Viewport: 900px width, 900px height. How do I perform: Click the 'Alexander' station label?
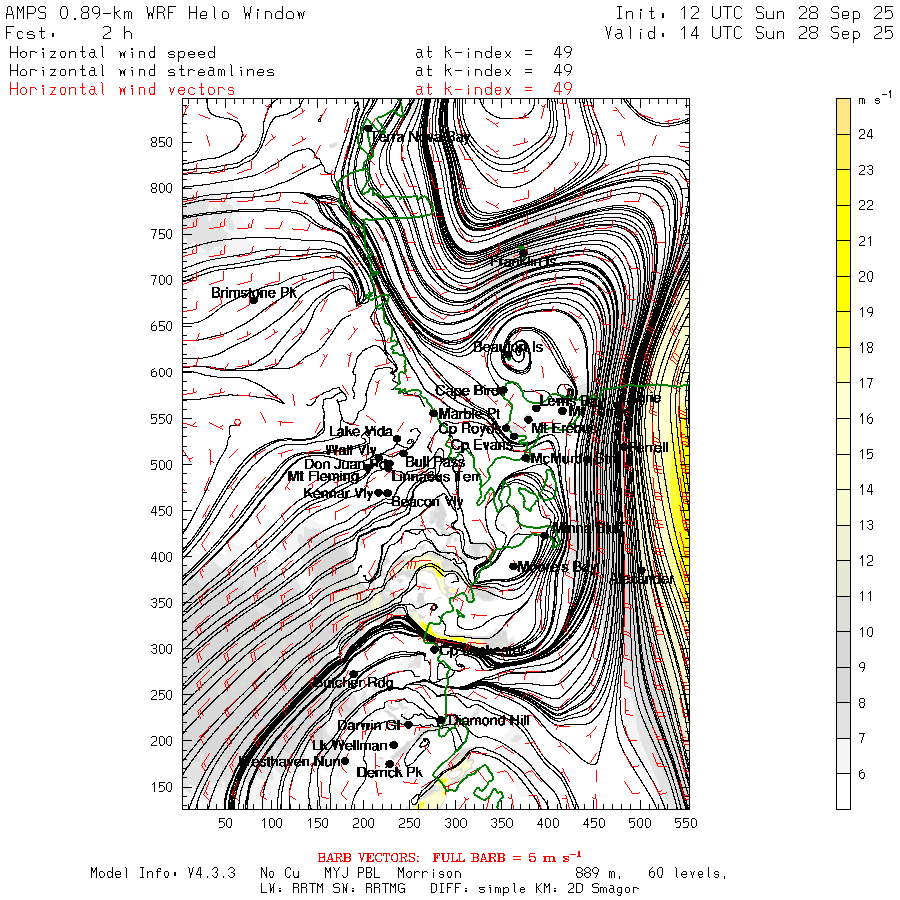[641, 579]
